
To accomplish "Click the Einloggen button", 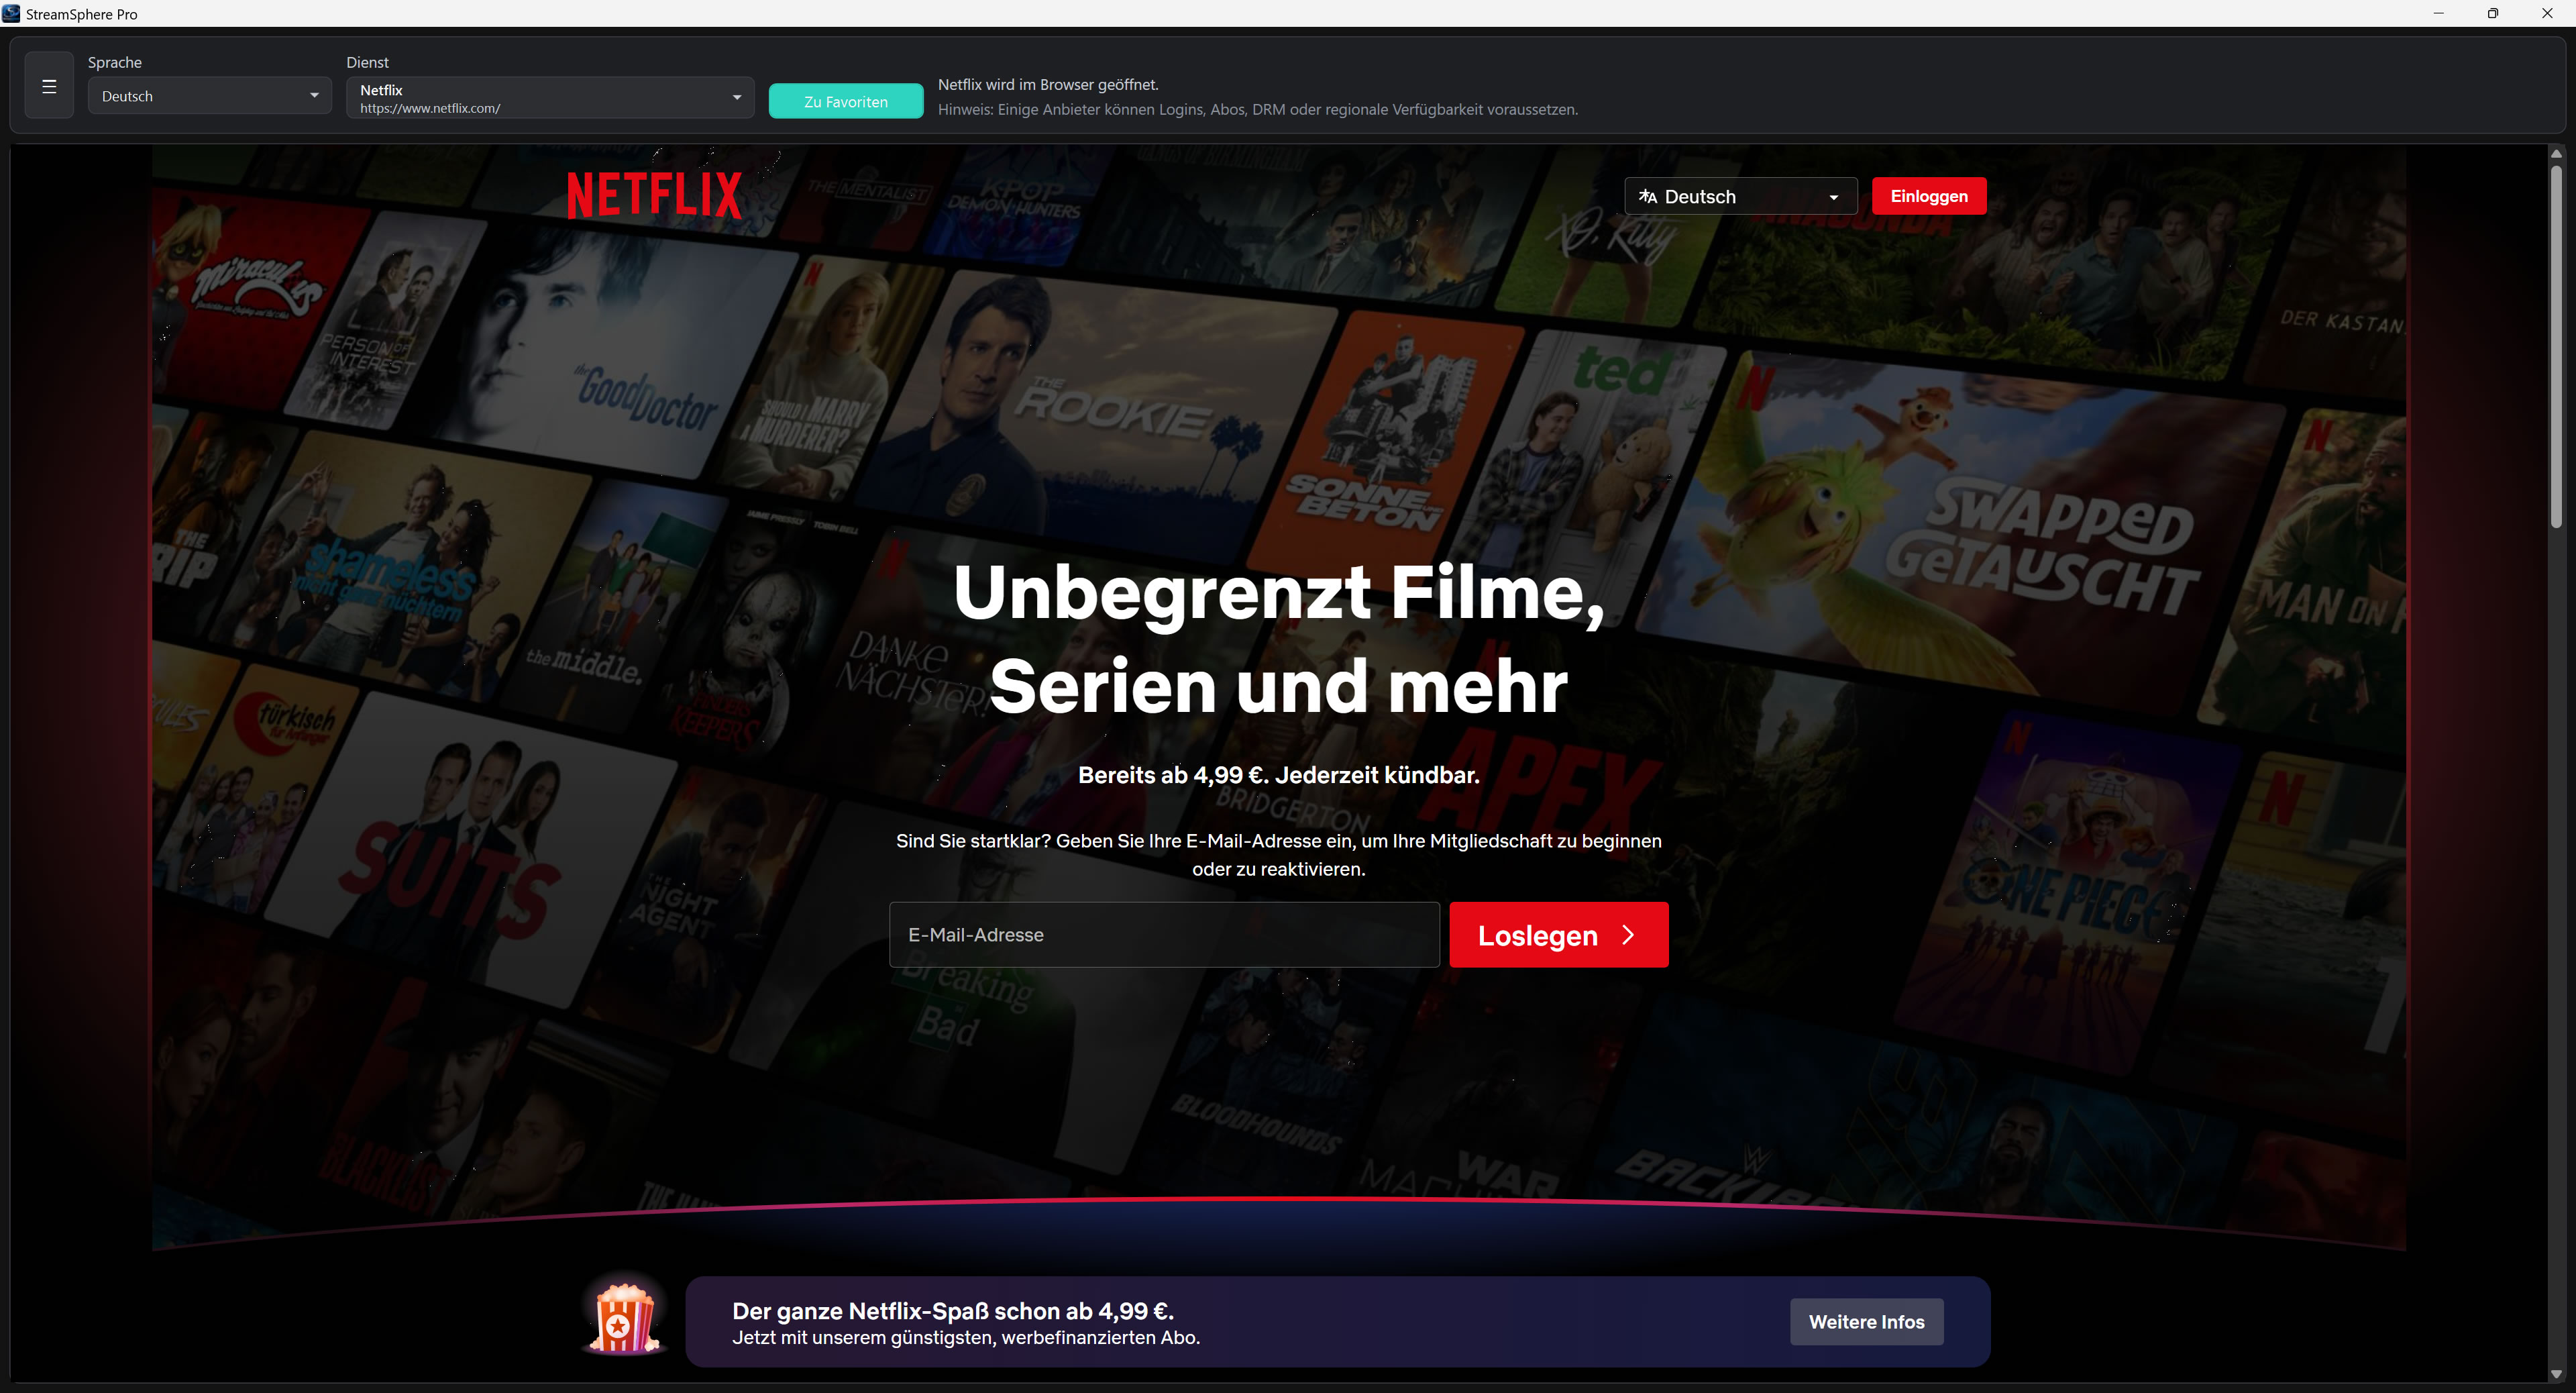I will click(x=1929, y=196).
